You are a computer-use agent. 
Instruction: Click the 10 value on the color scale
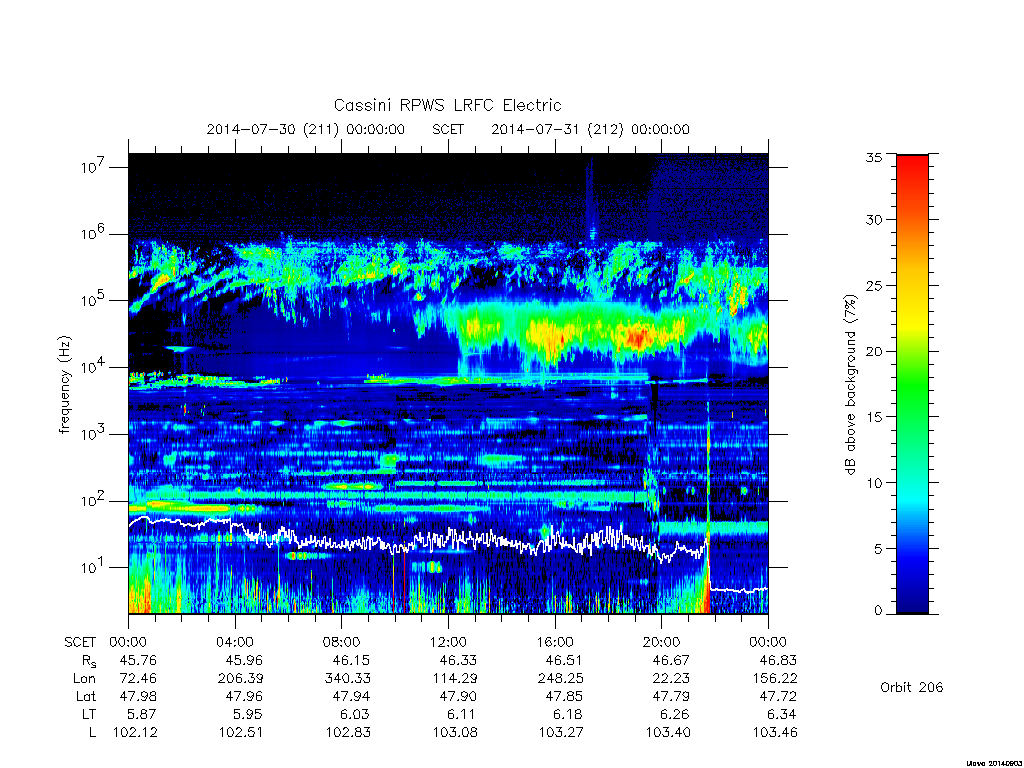(x=874, y=483)
